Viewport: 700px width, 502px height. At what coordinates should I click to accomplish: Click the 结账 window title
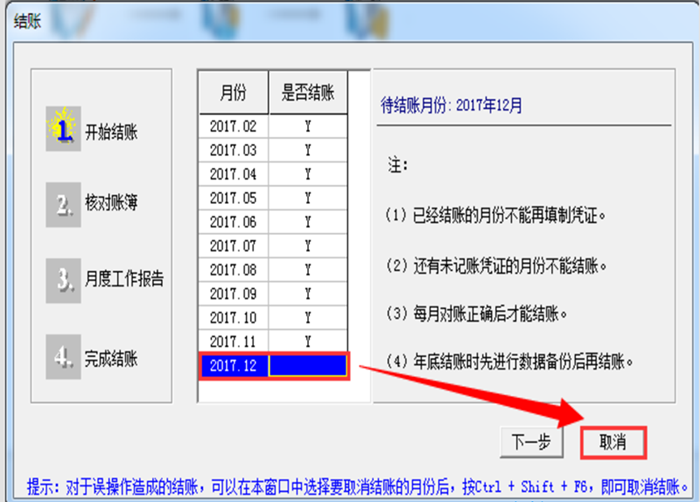[27, 21]
